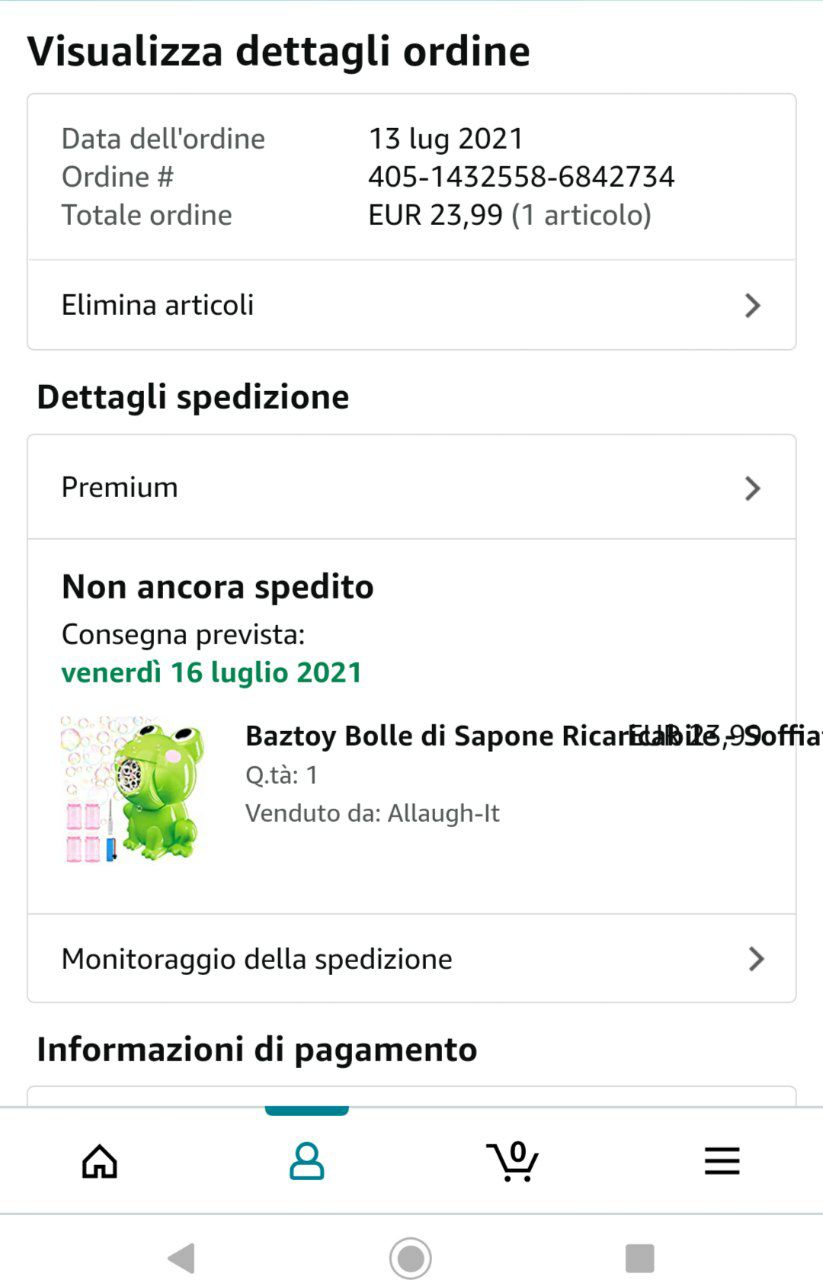The width and height of the screenshot is (823, 1280).
Task: Open the hamburger menu
Action: coord(721,1161)
